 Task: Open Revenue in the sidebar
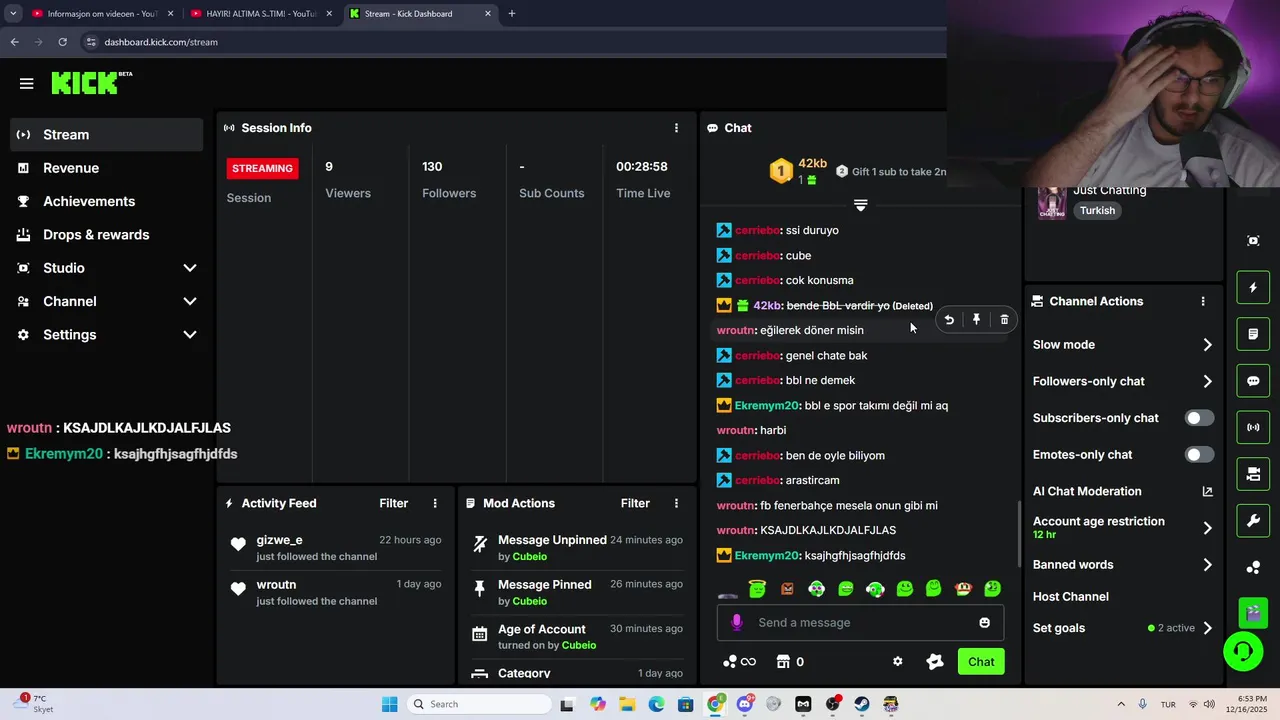coord(107,168)
